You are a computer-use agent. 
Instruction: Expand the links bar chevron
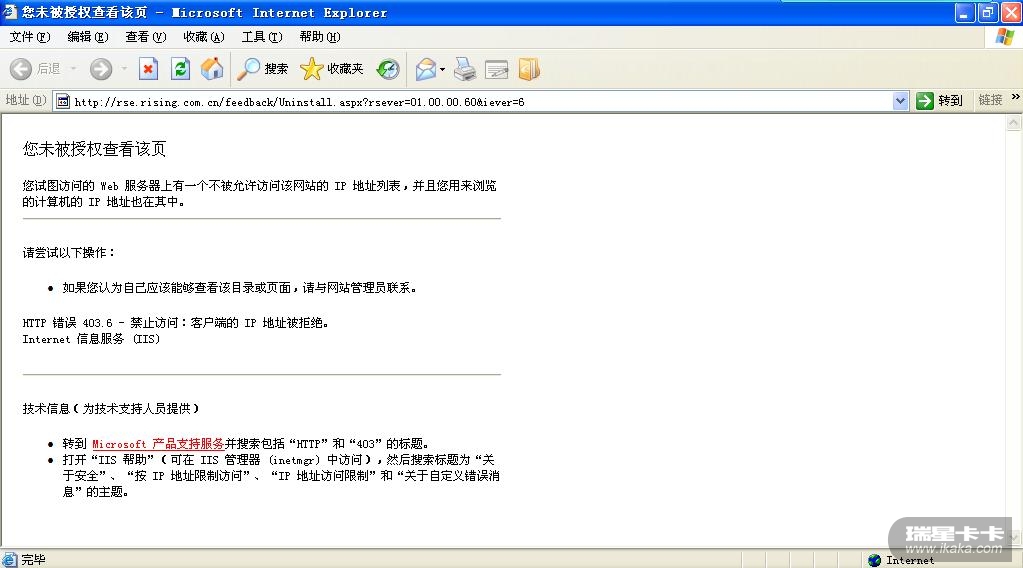(x=1015, y=97)
